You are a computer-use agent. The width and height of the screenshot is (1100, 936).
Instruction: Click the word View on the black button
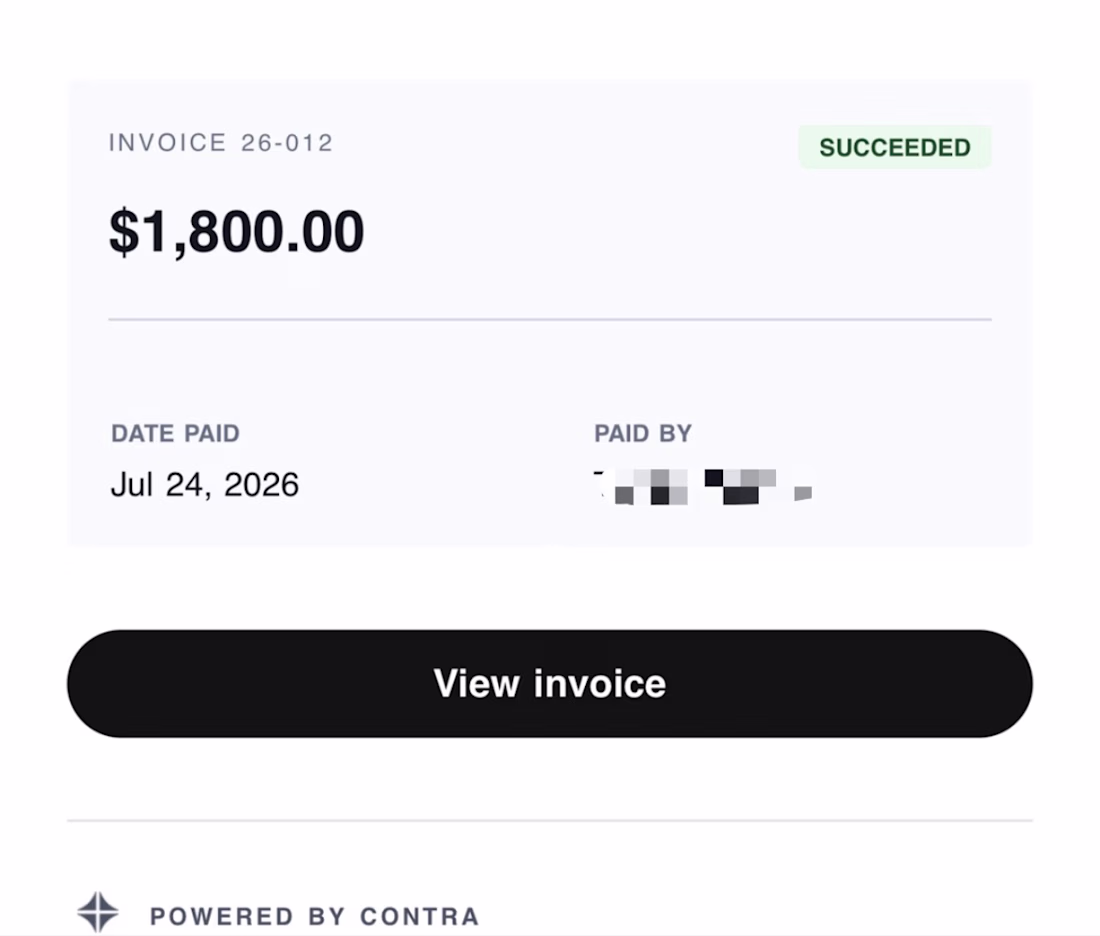[x=476, y=683]
